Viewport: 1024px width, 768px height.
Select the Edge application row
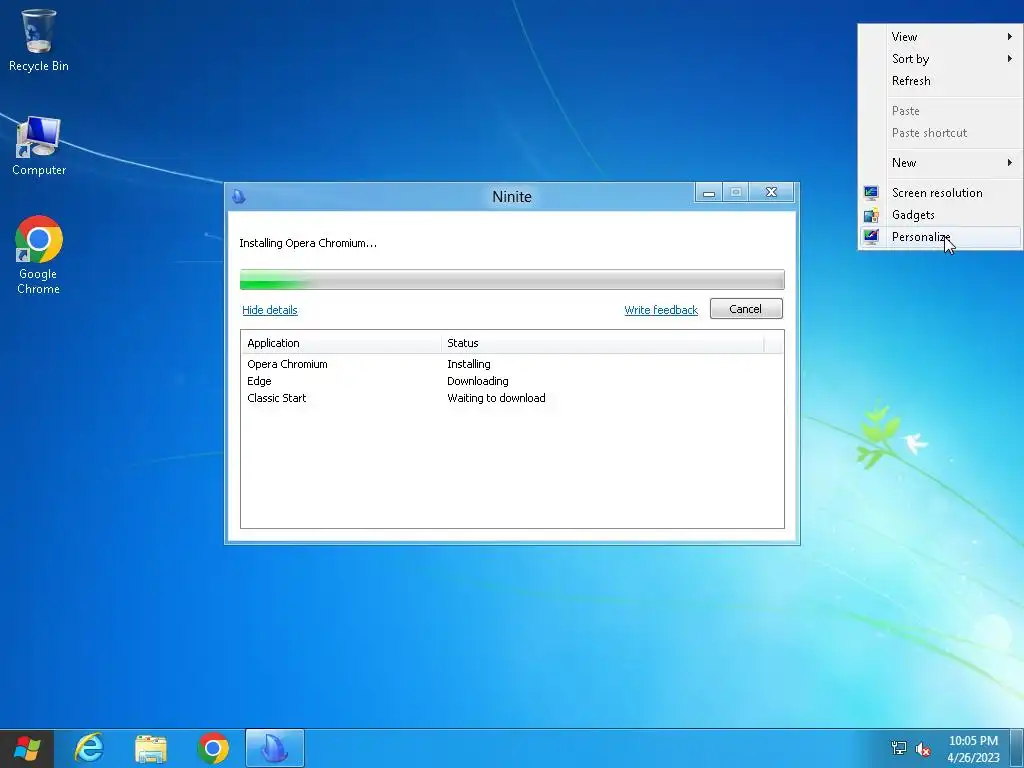(x=512, y=381)
